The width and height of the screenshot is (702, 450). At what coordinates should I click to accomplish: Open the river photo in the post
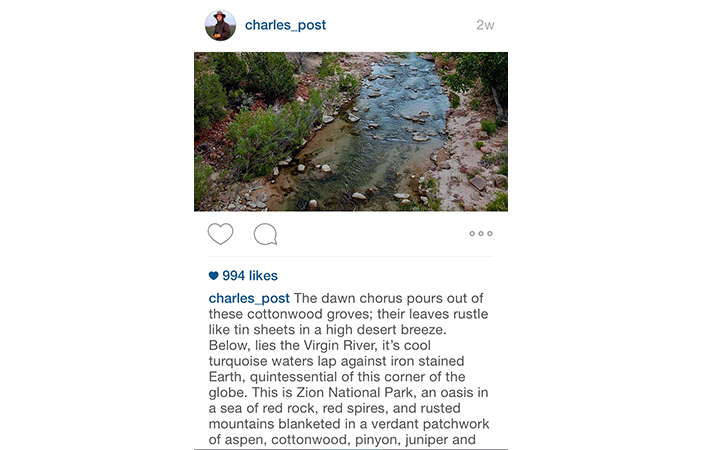coord(351,131)
